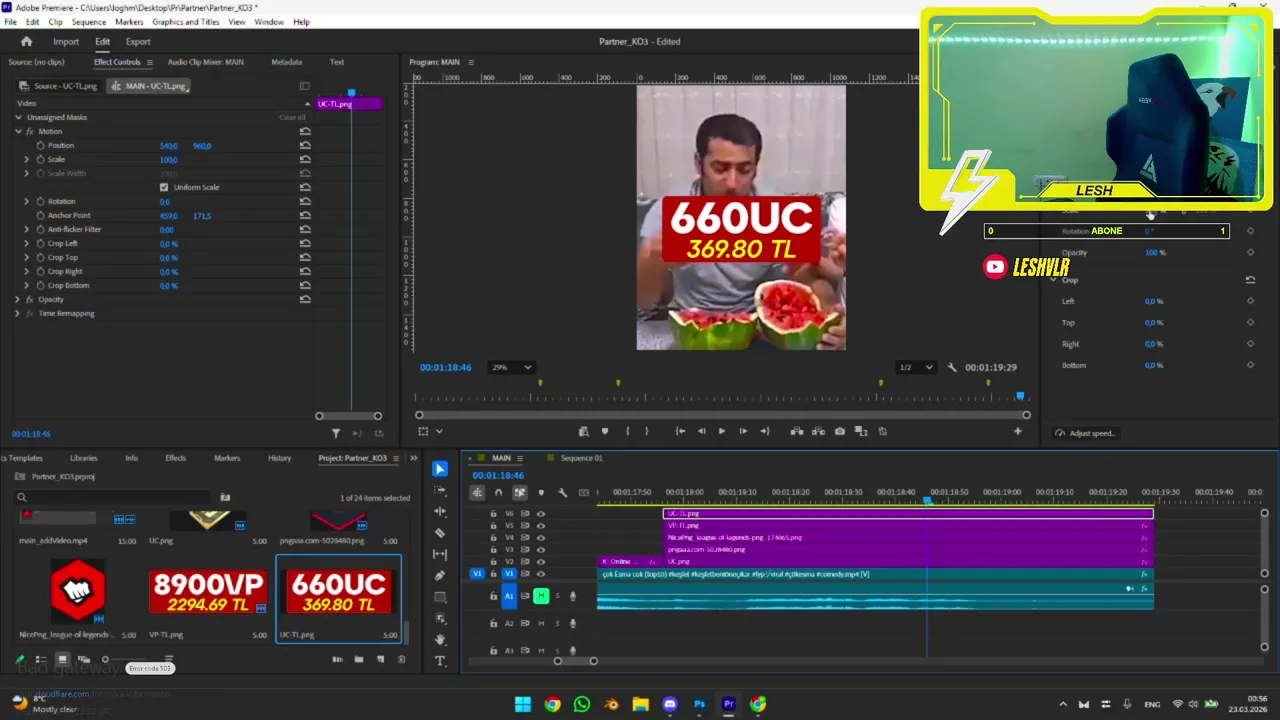This screenshot has width=1280, height=720.
Task: Click Add Marker in Program monitor controls
Action: coord(604,431)
